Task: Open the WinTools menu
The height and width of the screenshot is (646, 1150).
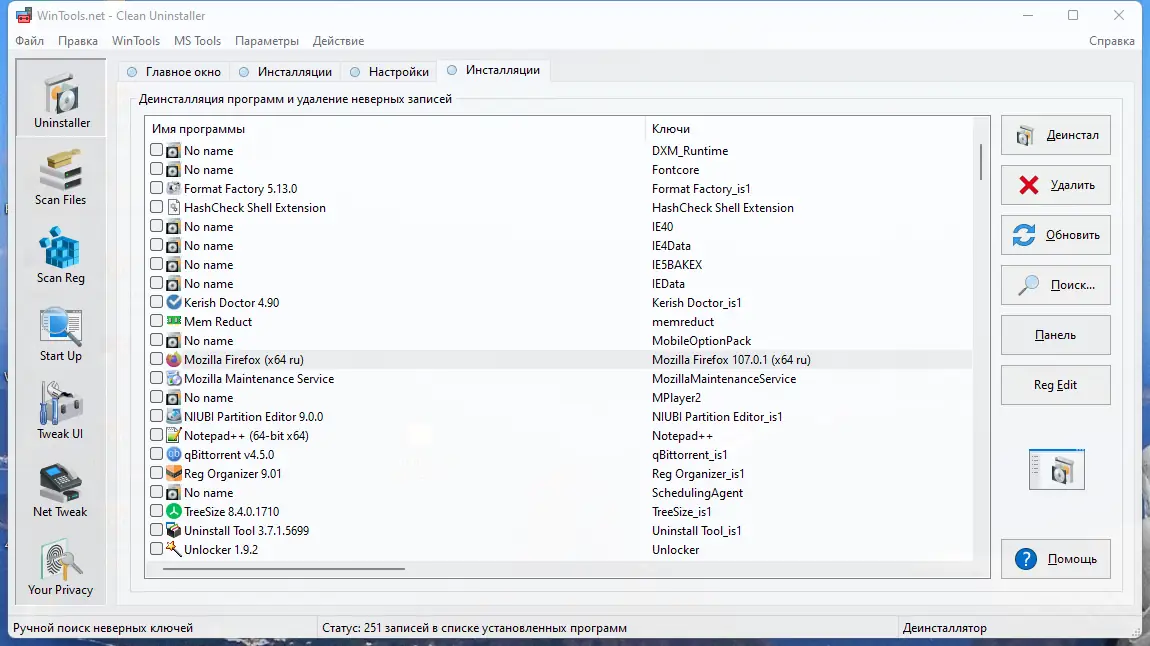Action: 136,41
